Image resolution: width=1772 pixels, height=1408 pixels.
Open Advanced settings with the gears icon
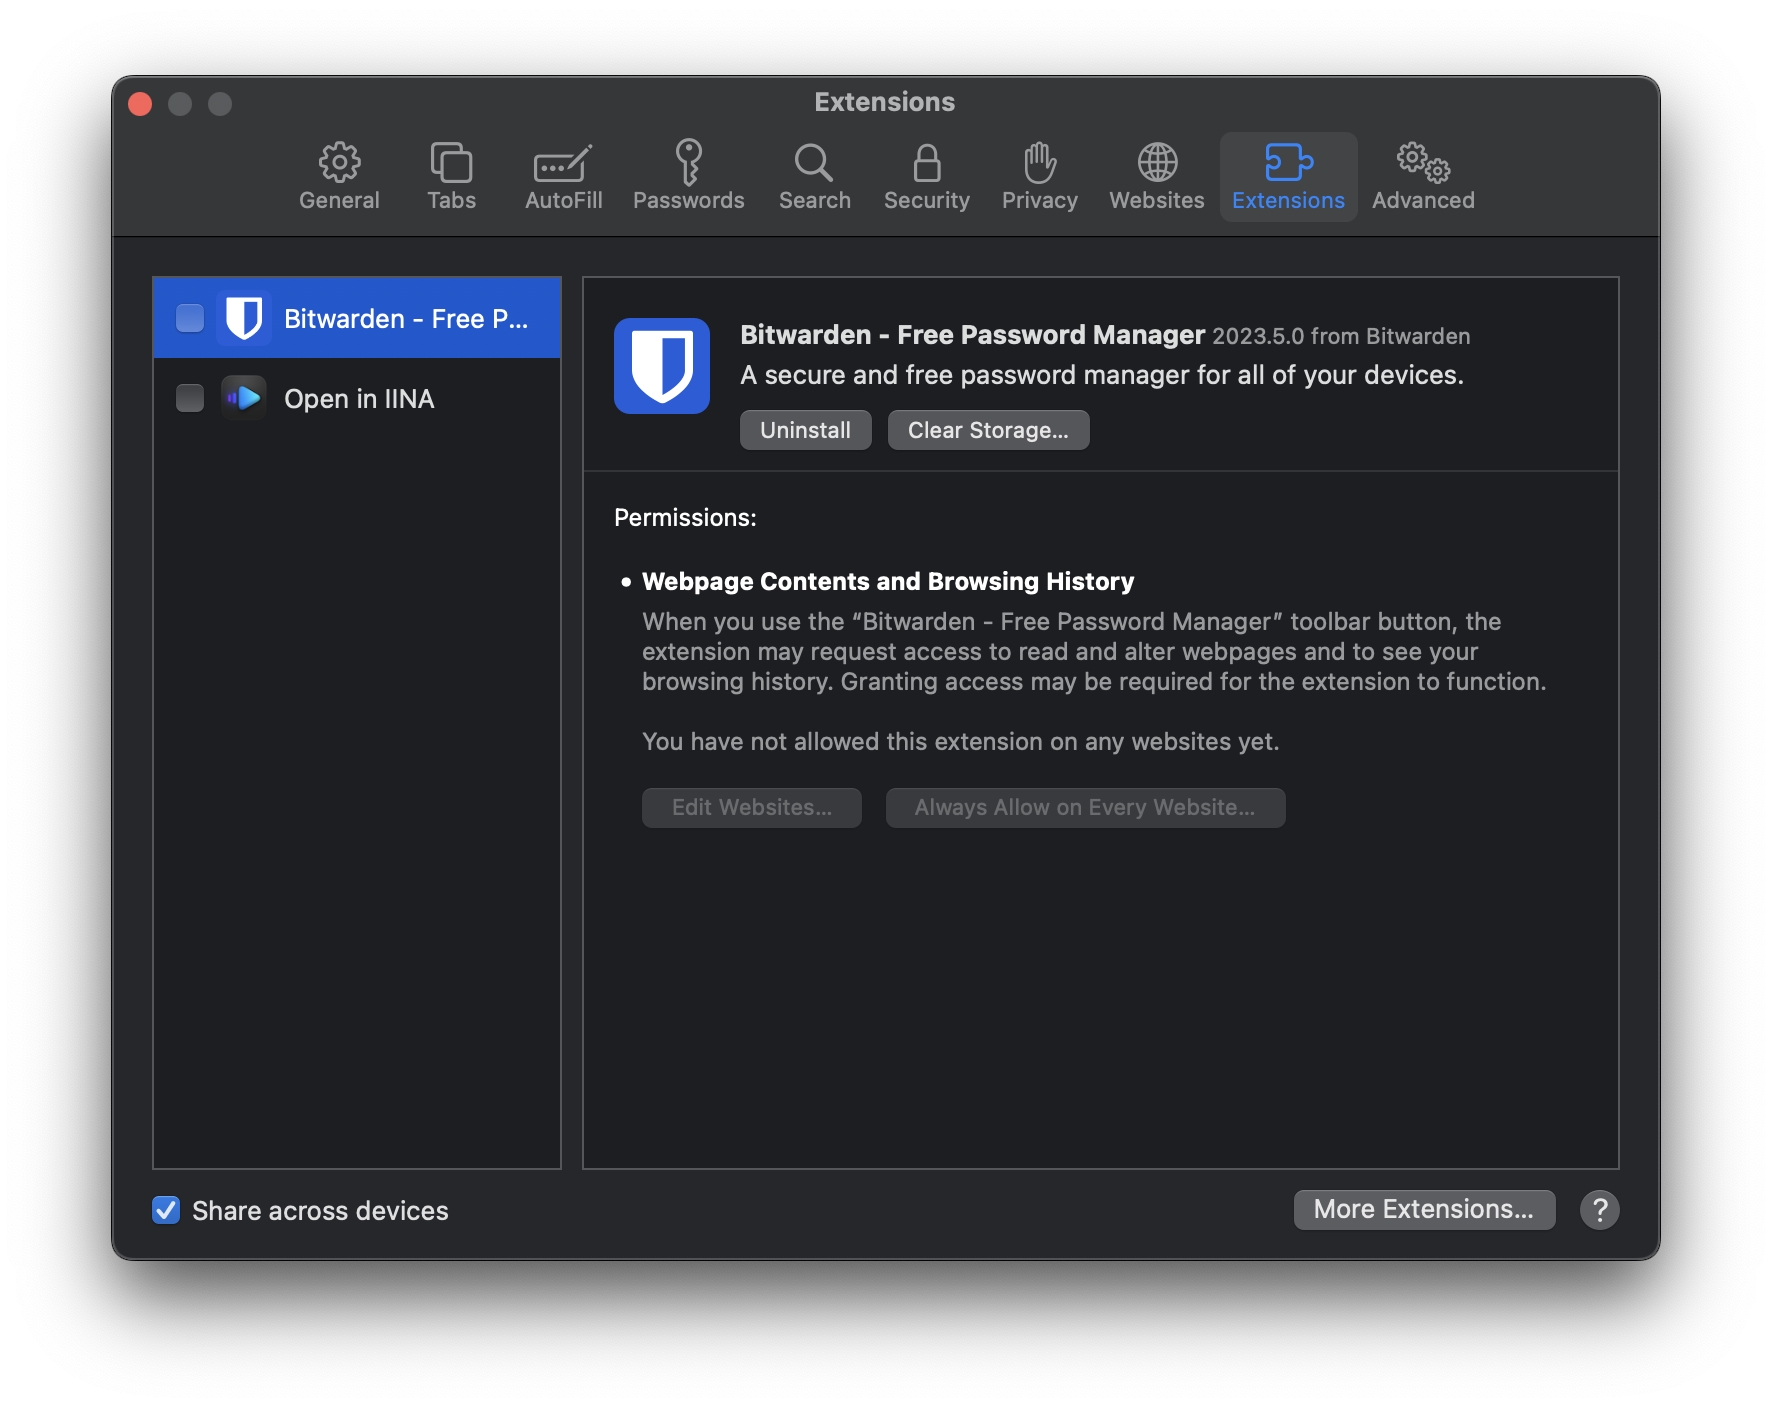point(1423,163)
